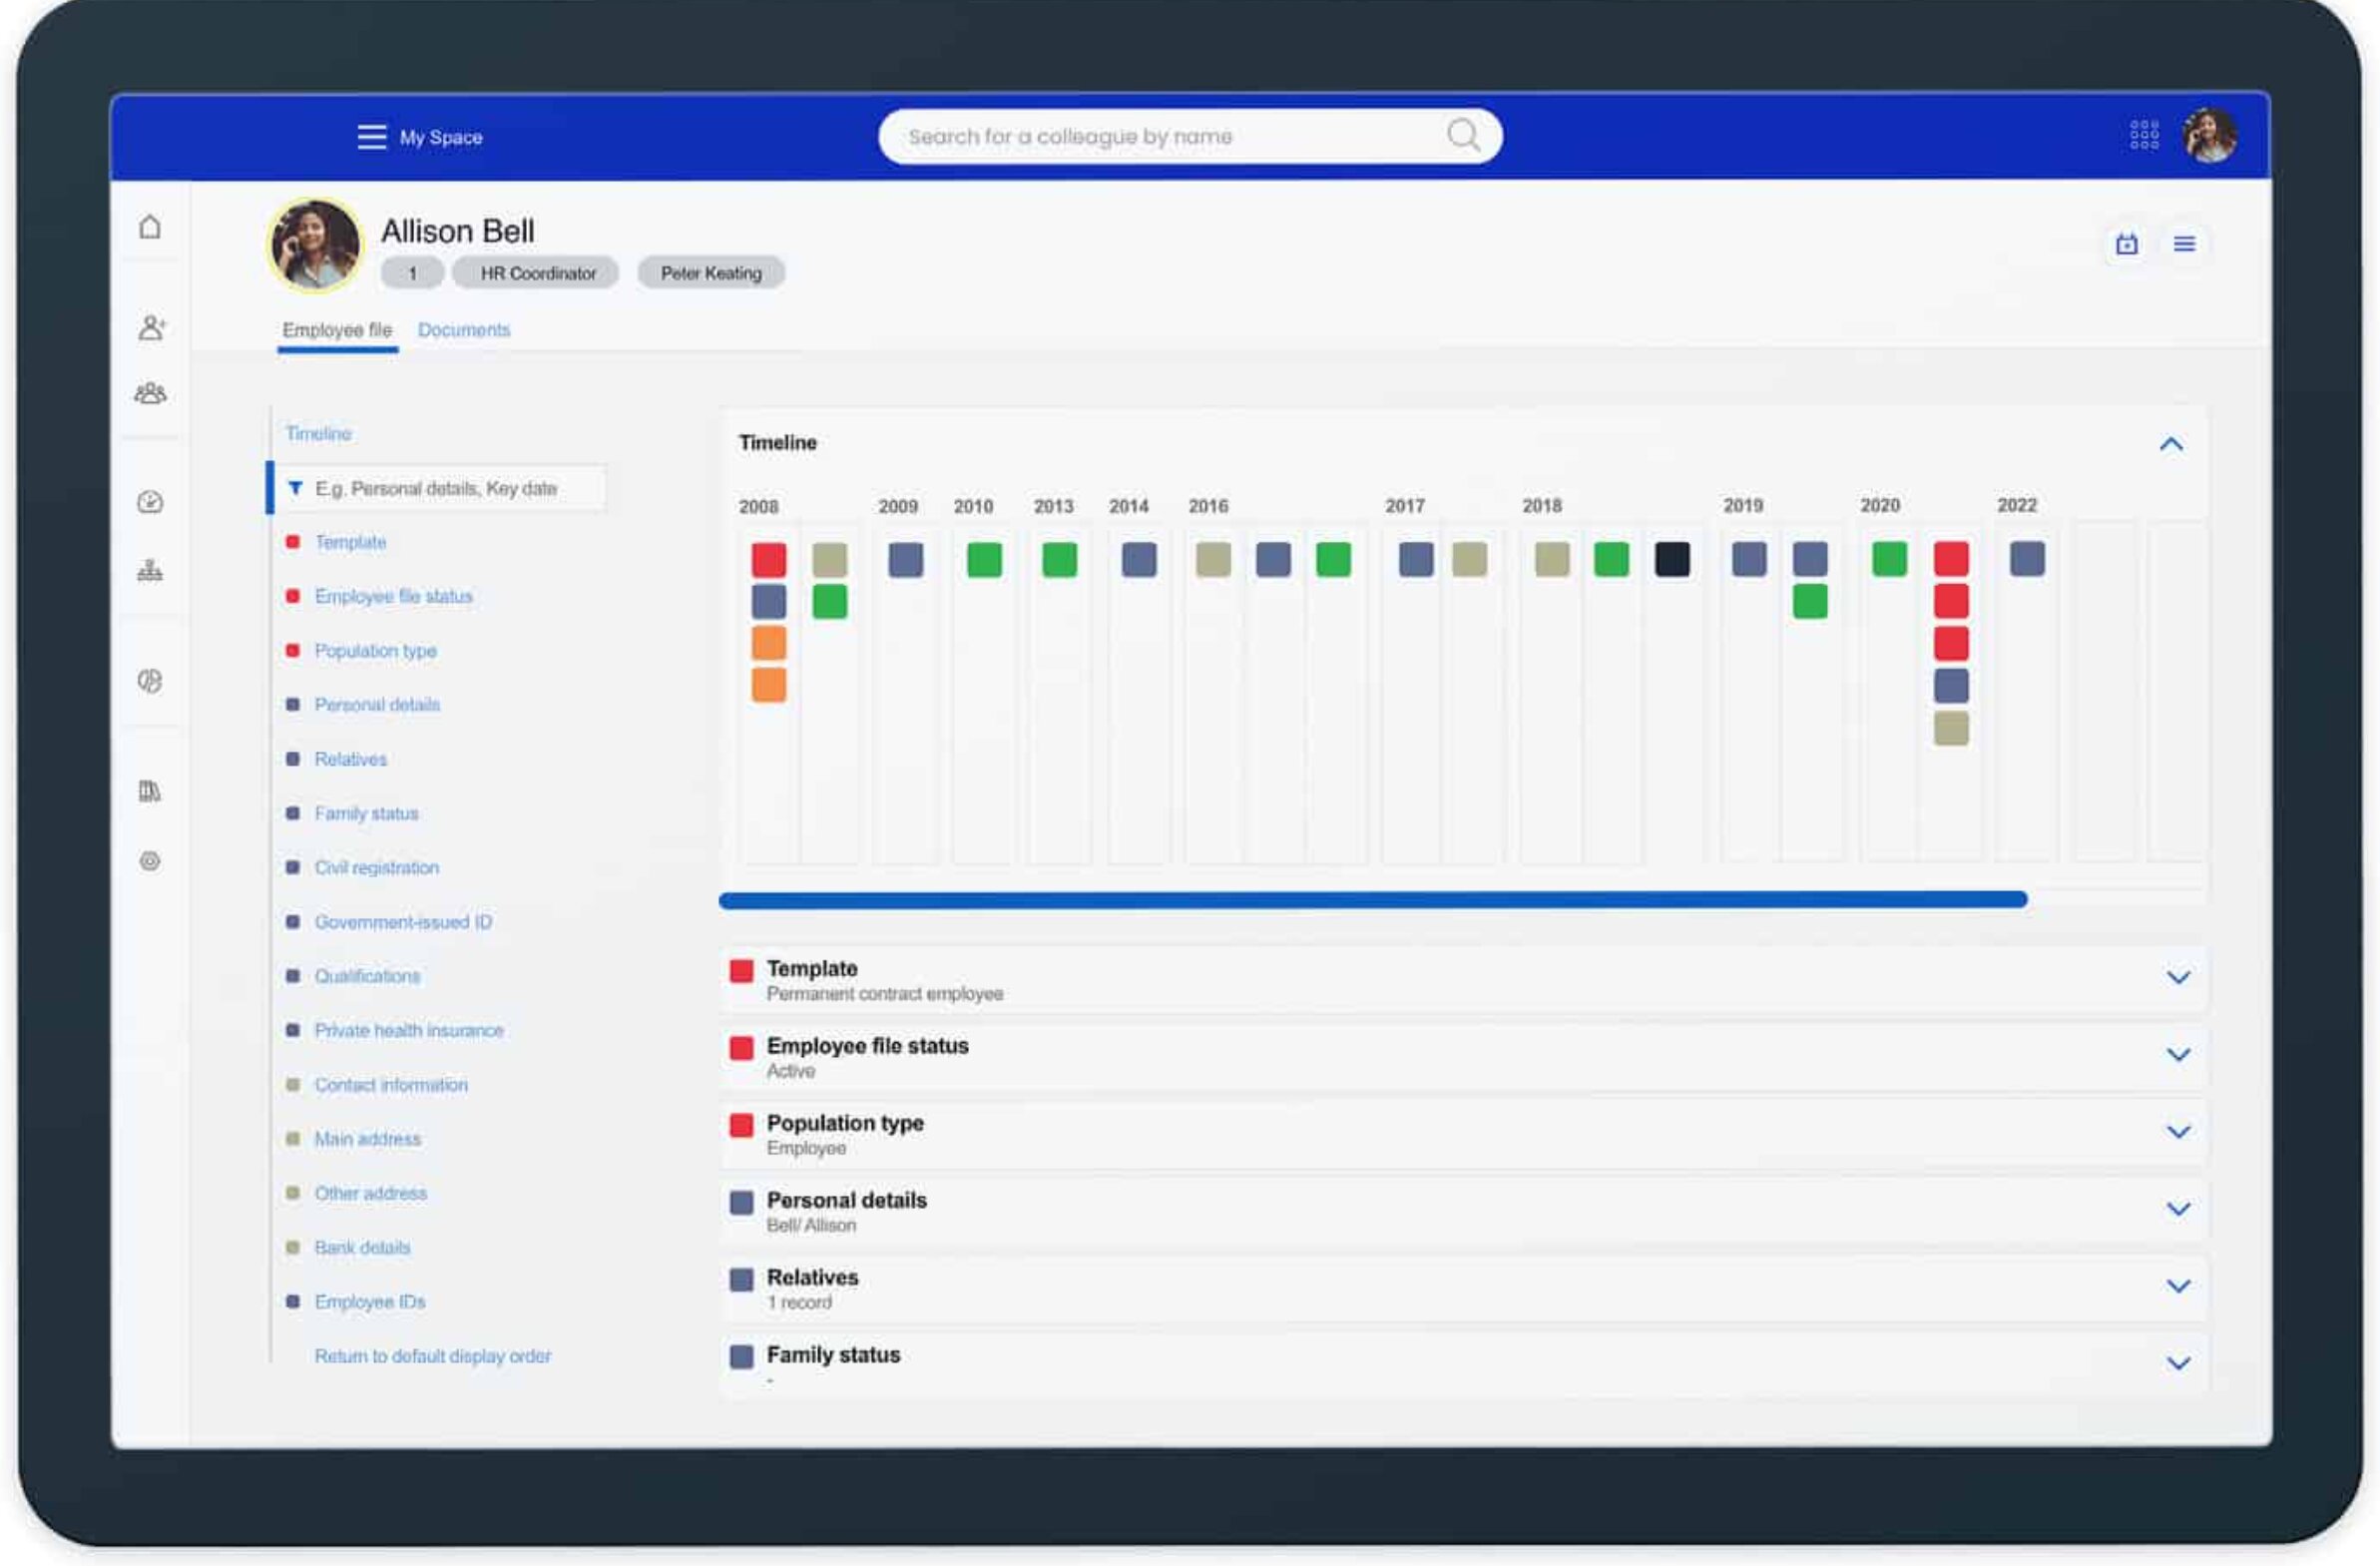Expand the Personal details section

(x=2178, y=1208)
